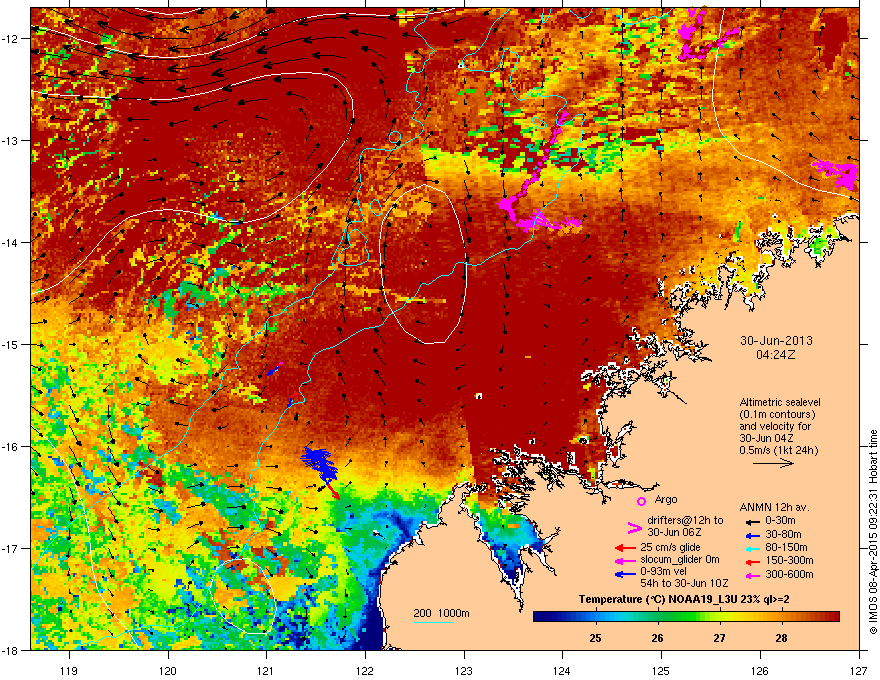Select the 04:24Z time label
Viewport: 880px width, 680px height.
click(776, 355)
